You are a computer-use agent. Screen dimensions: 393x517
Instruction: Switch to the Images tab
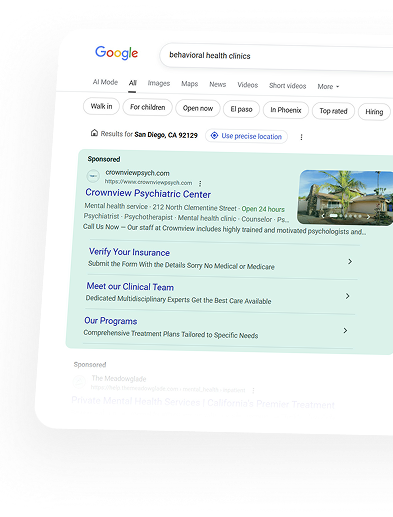pos(159,83)
